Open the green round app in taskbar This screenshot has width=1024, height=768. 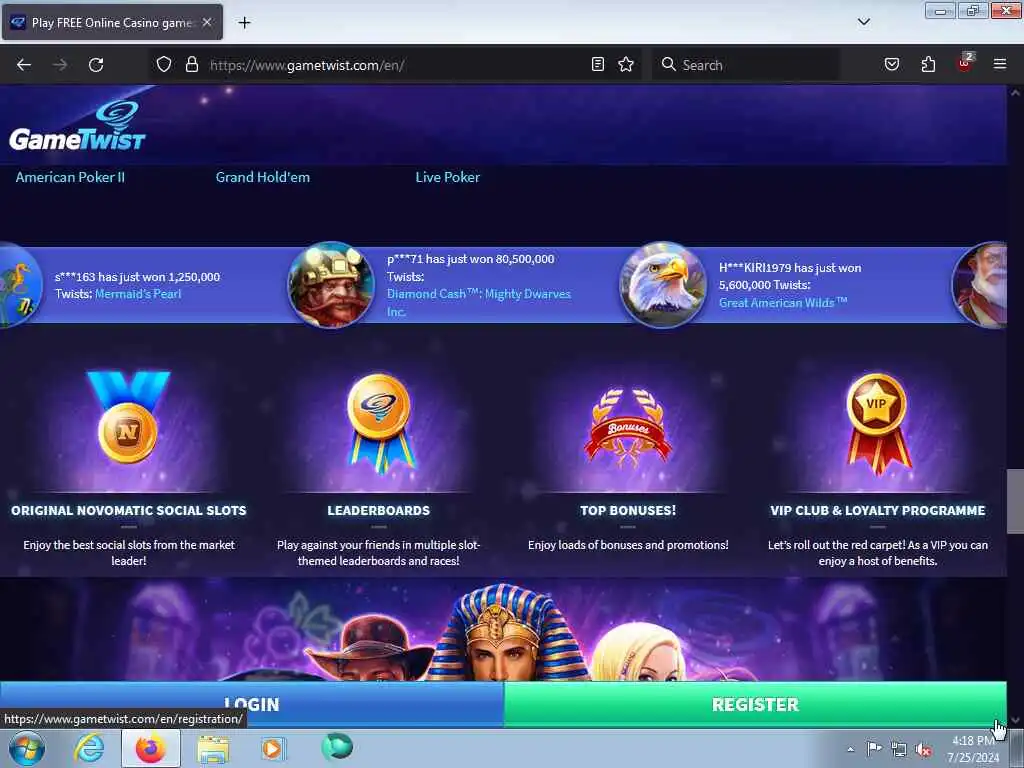(337, 747)
